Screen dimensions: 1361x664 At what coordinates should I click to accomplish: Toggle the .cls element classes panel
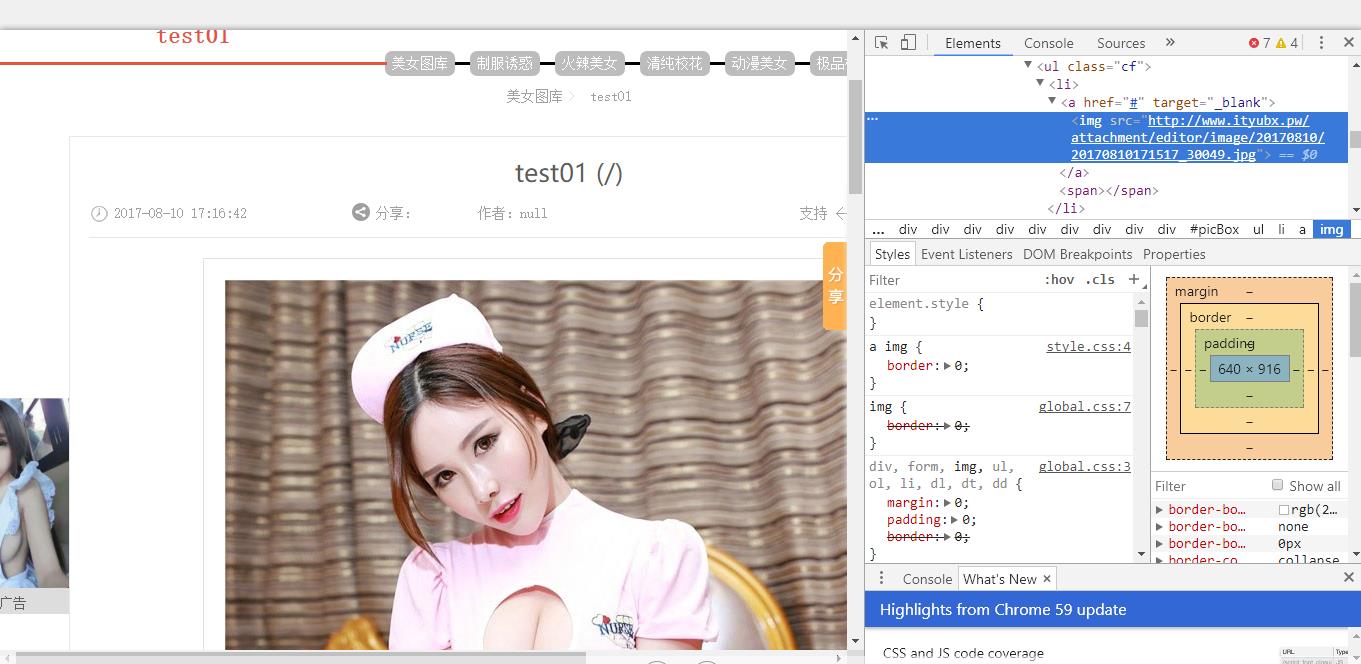pos(1100,280)
